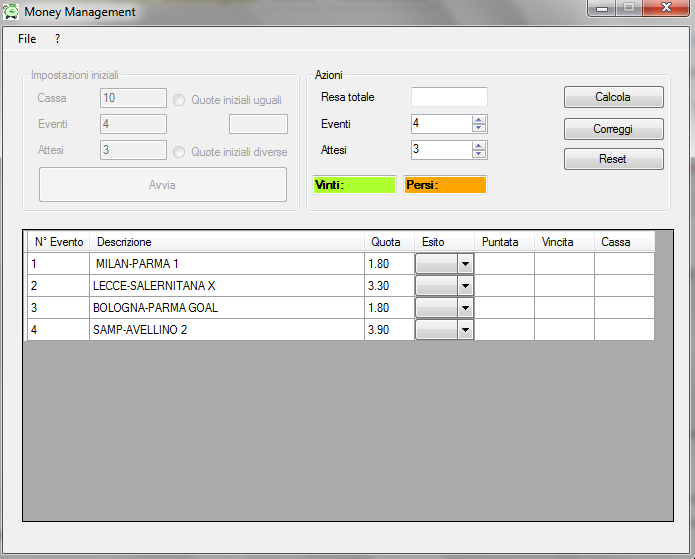695x559 pixels.
Task: Select the Puntata cell for MILAN-PARMA 1
Action: pyautogui.click(x=504, y=264)
